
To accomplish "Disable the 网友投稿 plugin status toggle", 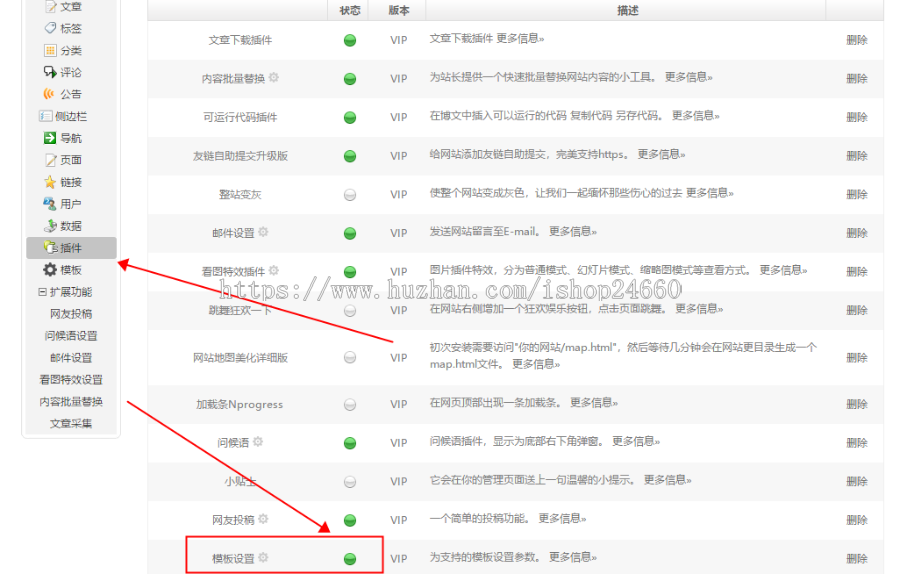I will tap(350, 521).
